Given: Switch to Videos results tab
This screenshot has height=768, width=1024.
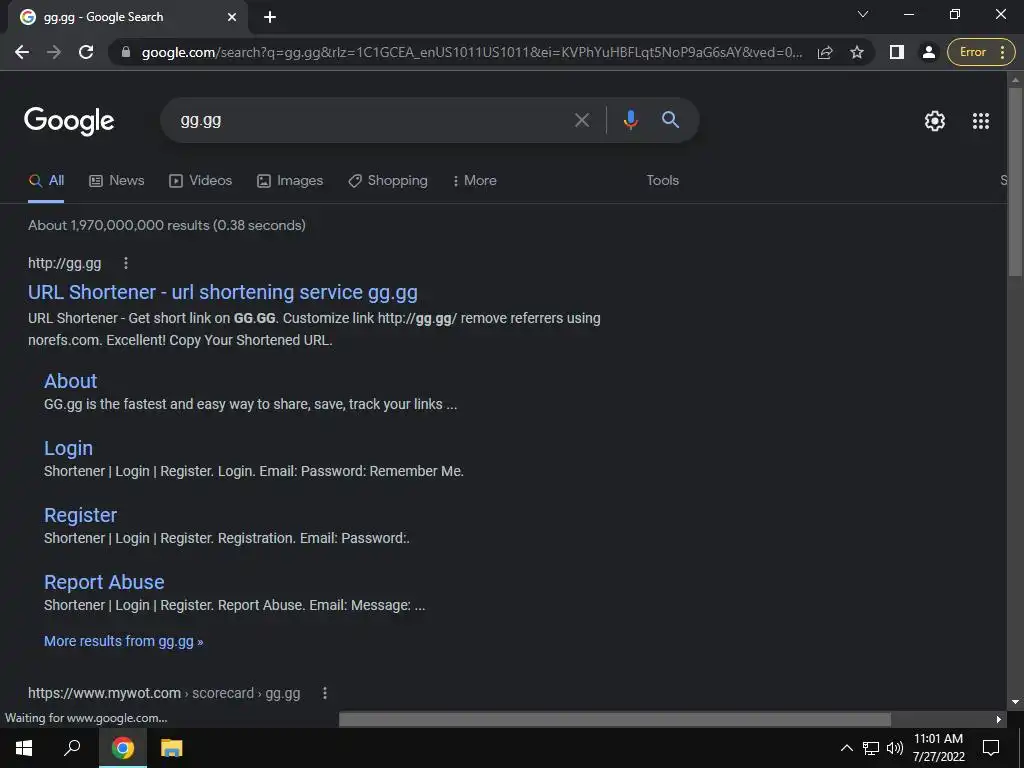Looking at the screenshot, I should (x=200, y=181).
